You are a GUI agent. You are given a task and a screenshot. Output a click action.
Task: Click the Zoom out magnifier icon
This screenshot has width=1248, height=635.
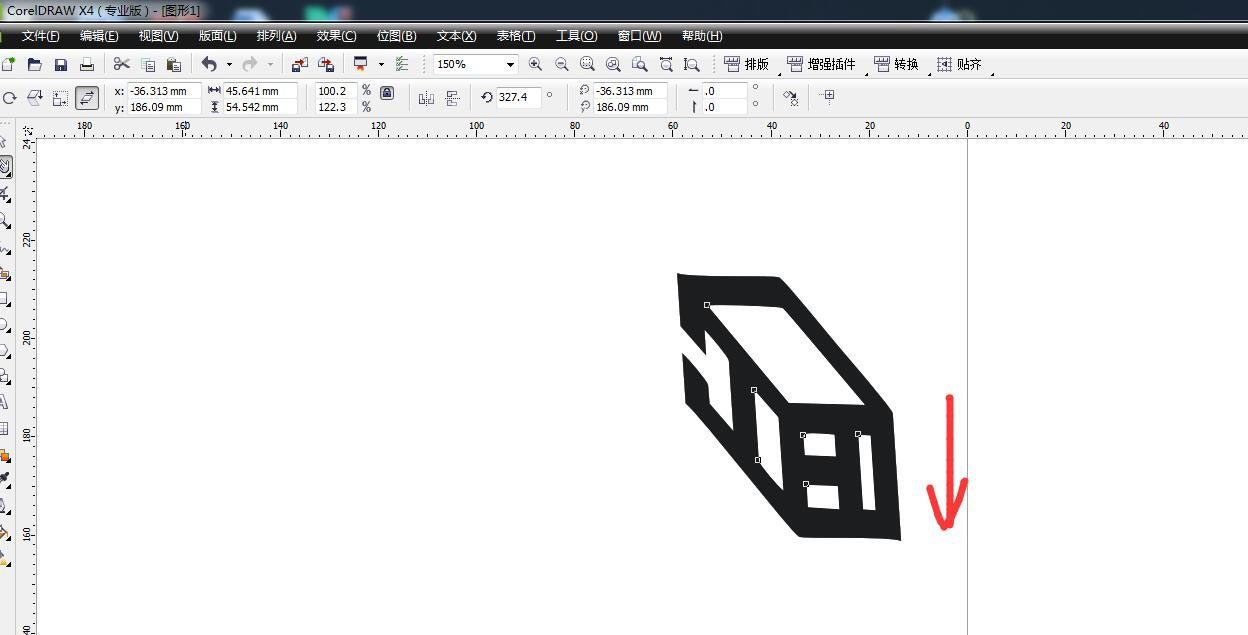(x=561, y=64)
